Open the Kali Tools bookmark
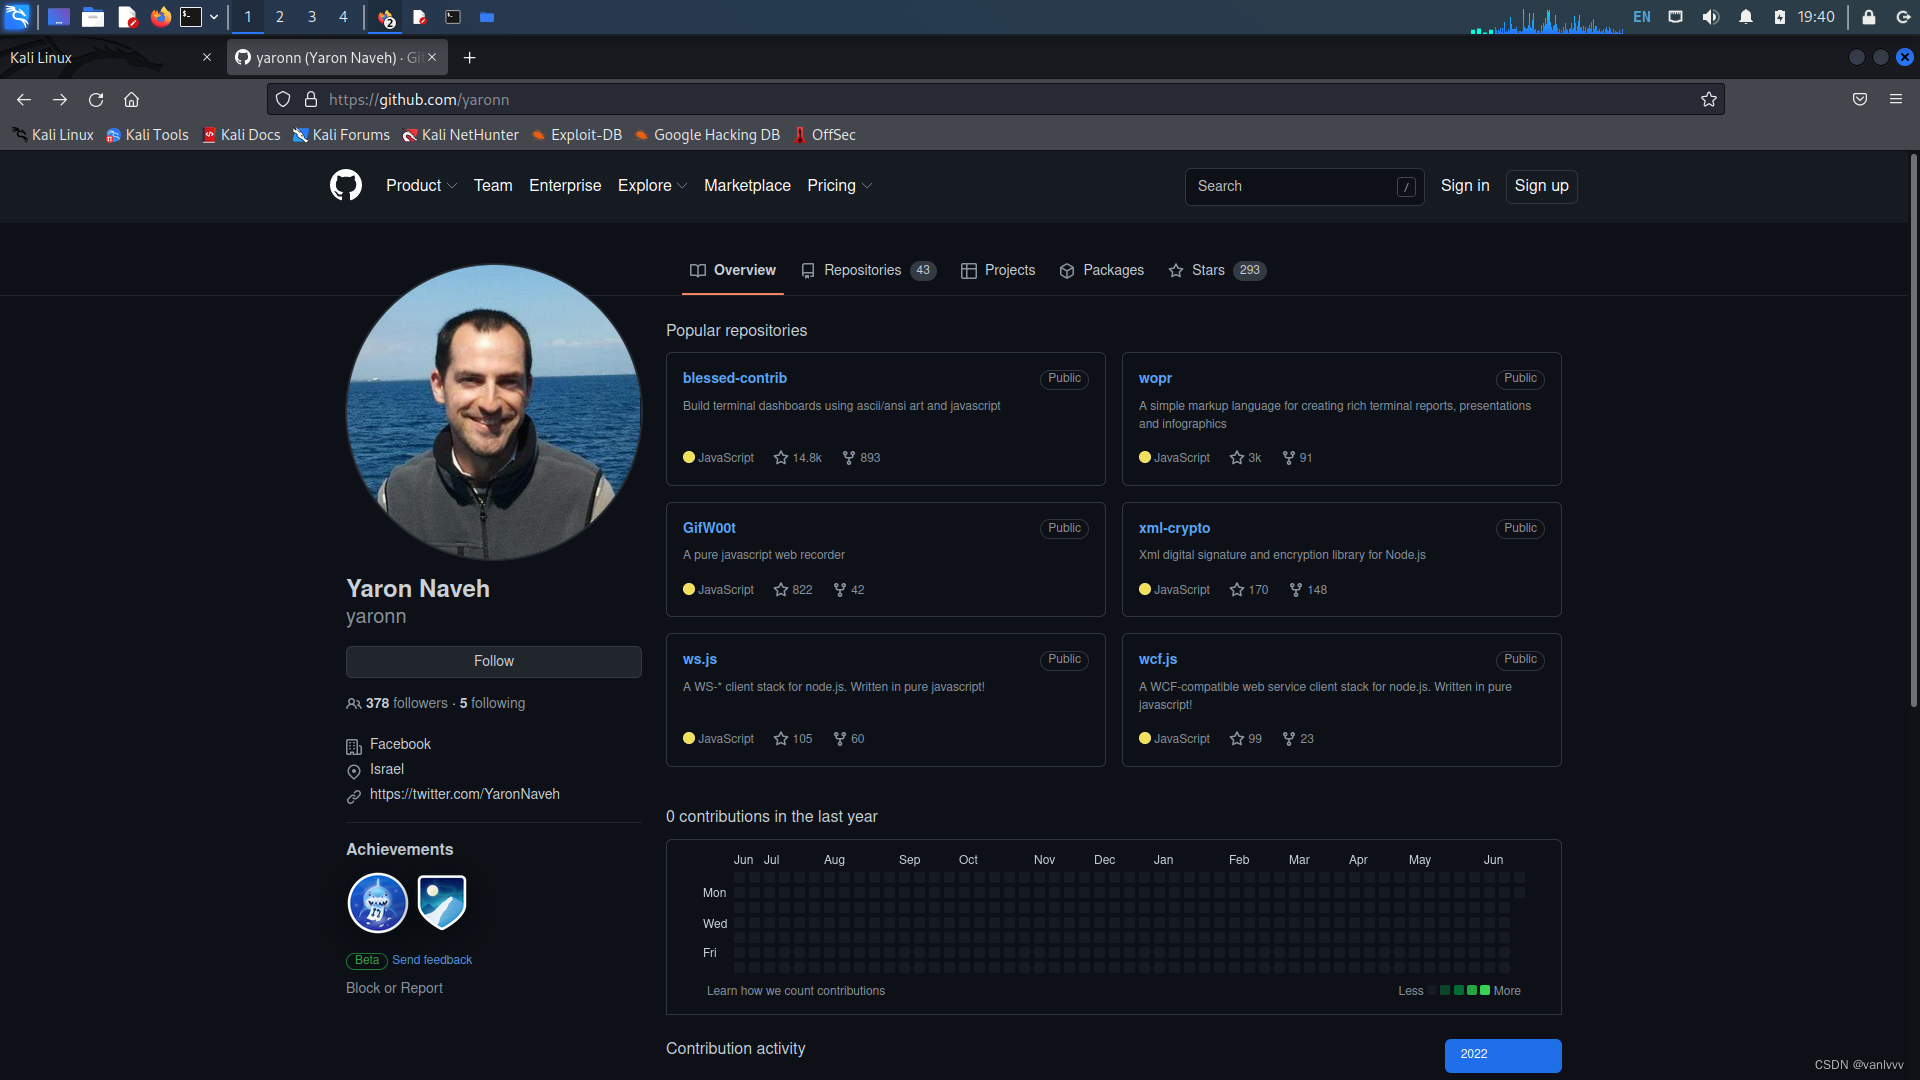The height and width of the screenshot is (1080, 1920). pyautogui.click(x=148, y=135)
